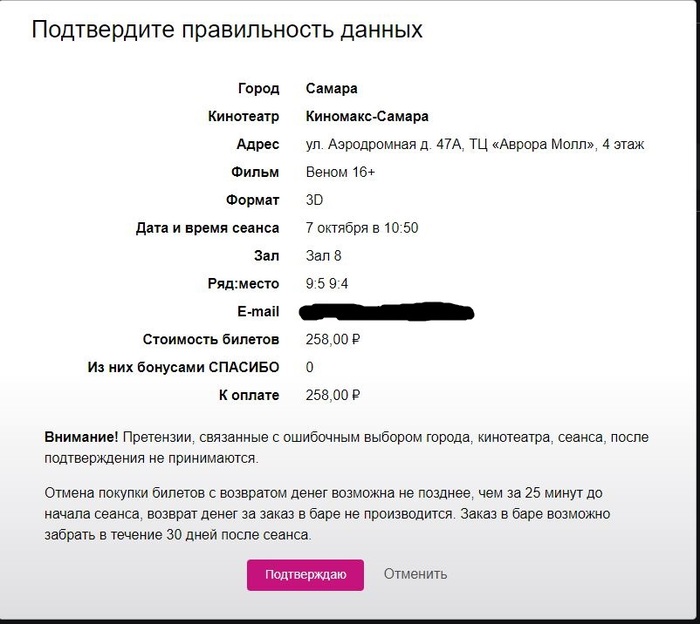The image size is (700, 624).
Task: Select the city value Самара
Action: click(331, 88)
